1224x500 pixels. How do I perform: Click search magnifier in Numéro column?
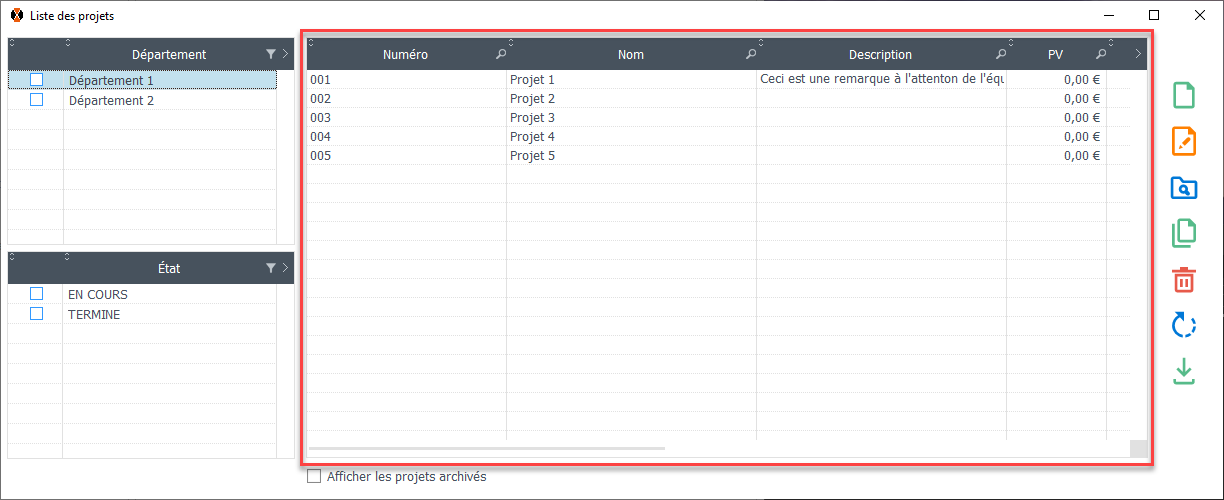500,54
